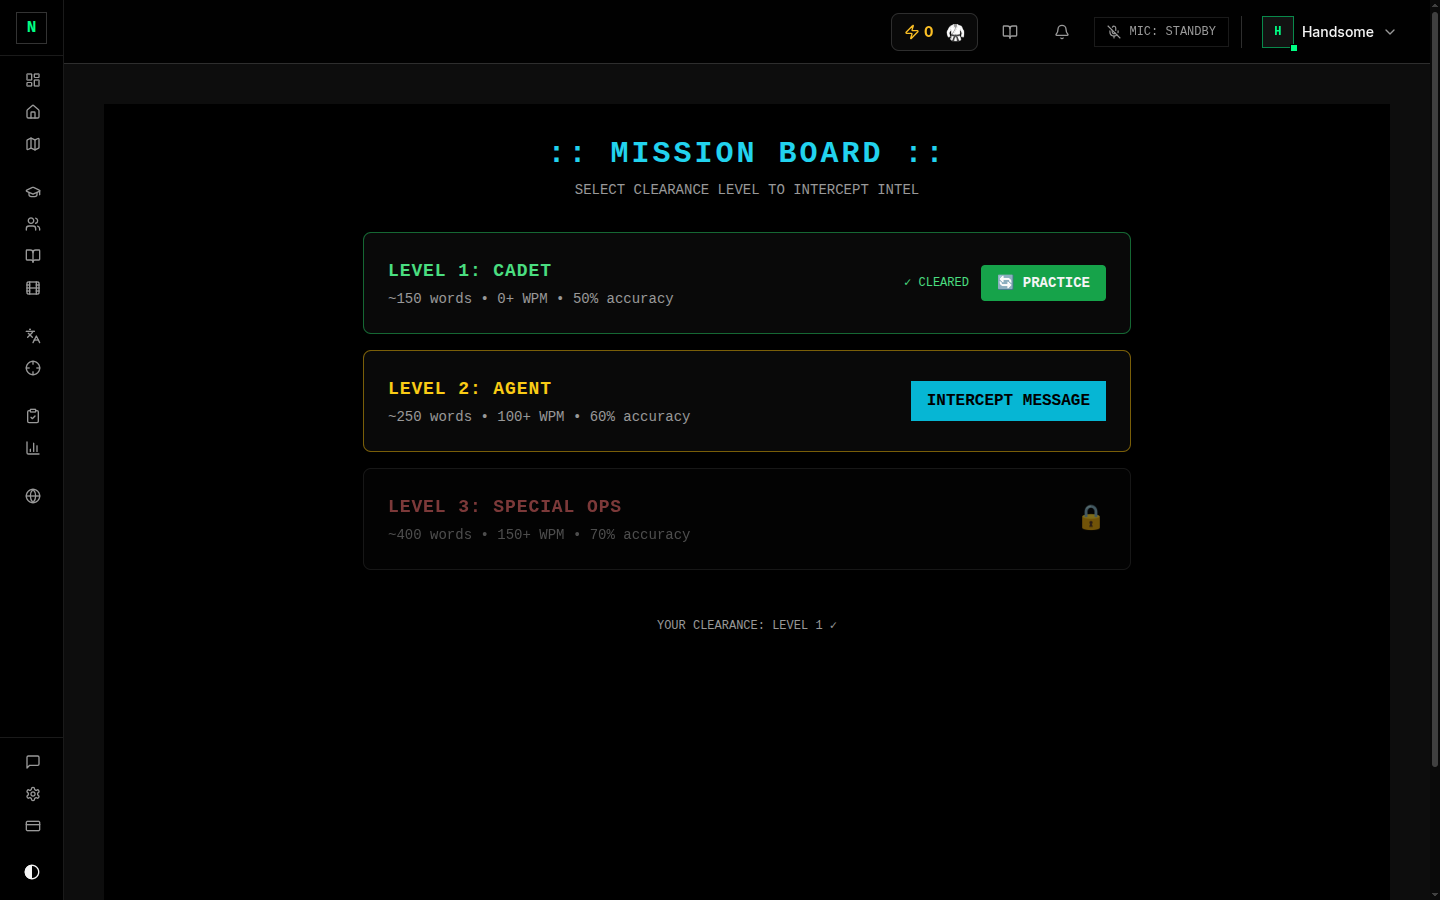
Task: Open the users icon in sidebar
Action: pyautogui.click(x=33, y=224)
